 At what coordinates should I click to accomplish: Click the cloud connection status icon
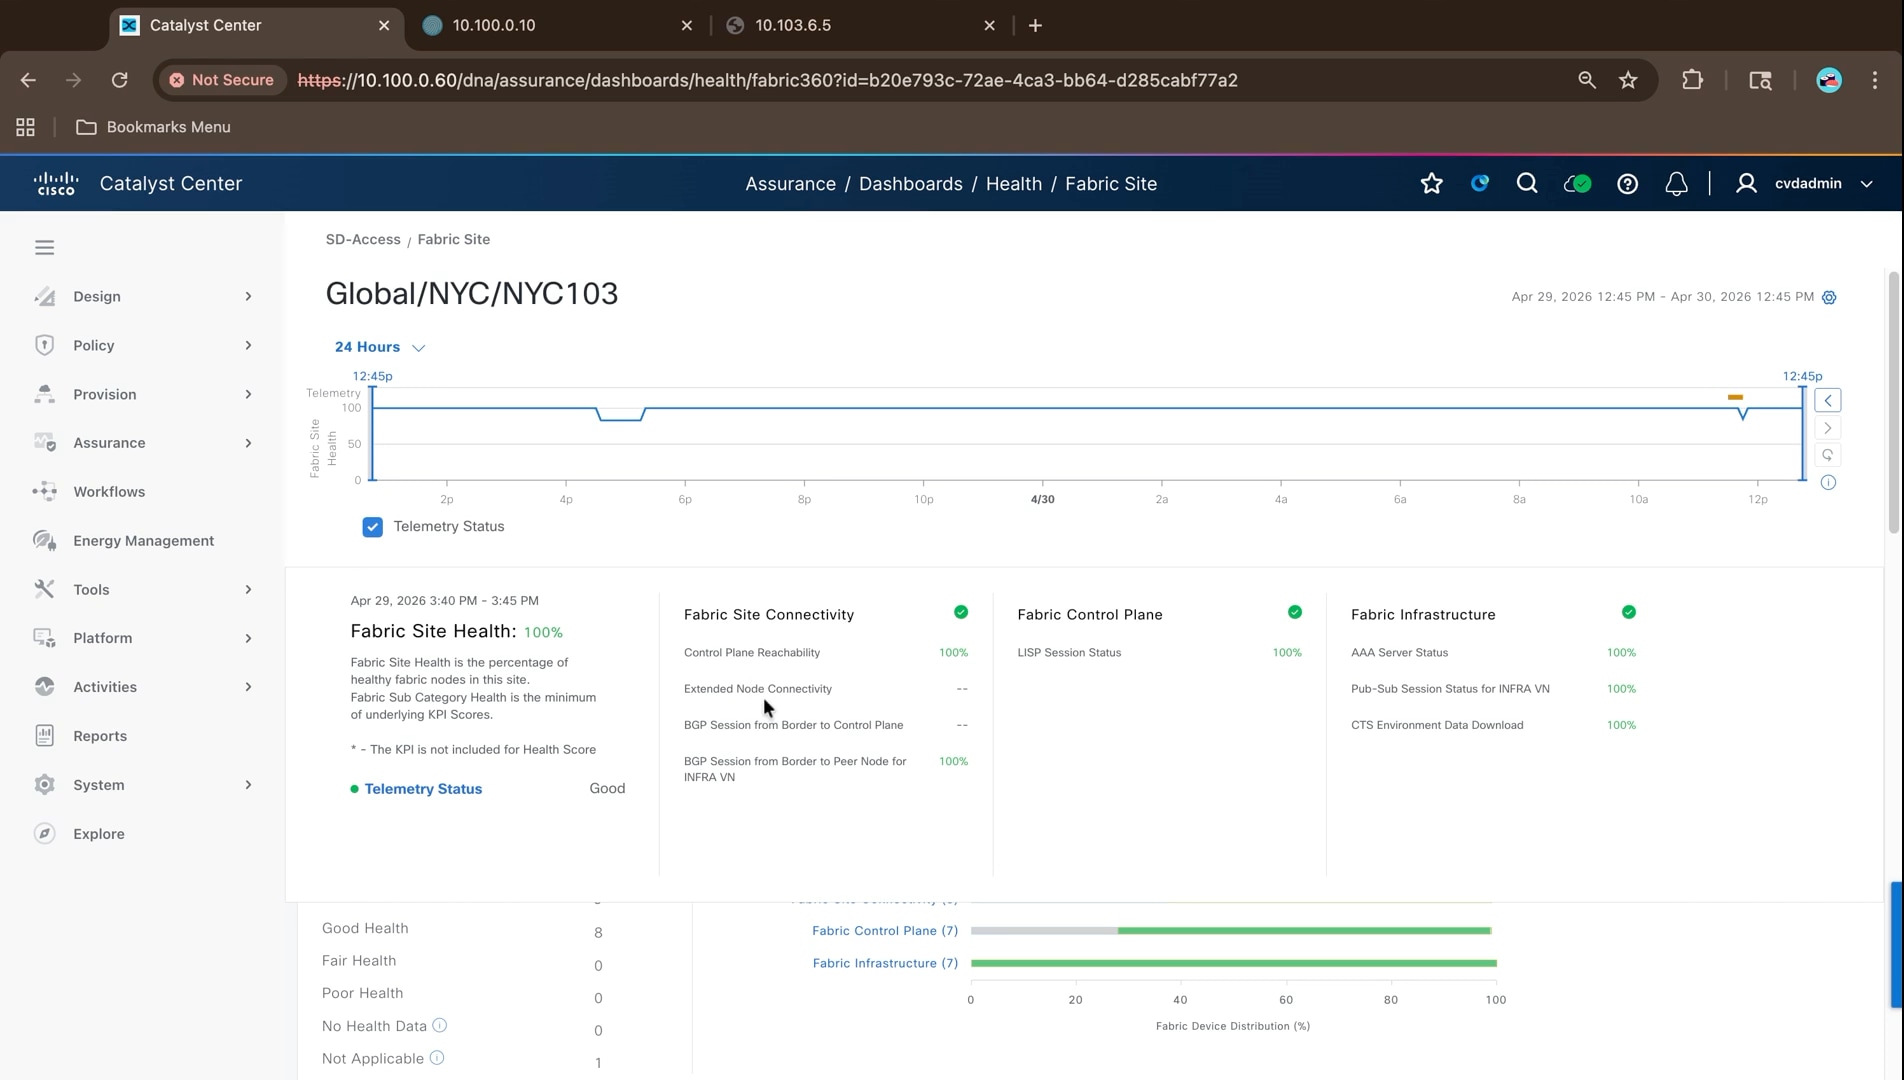pyautogui.click(x=1577, y=183)
